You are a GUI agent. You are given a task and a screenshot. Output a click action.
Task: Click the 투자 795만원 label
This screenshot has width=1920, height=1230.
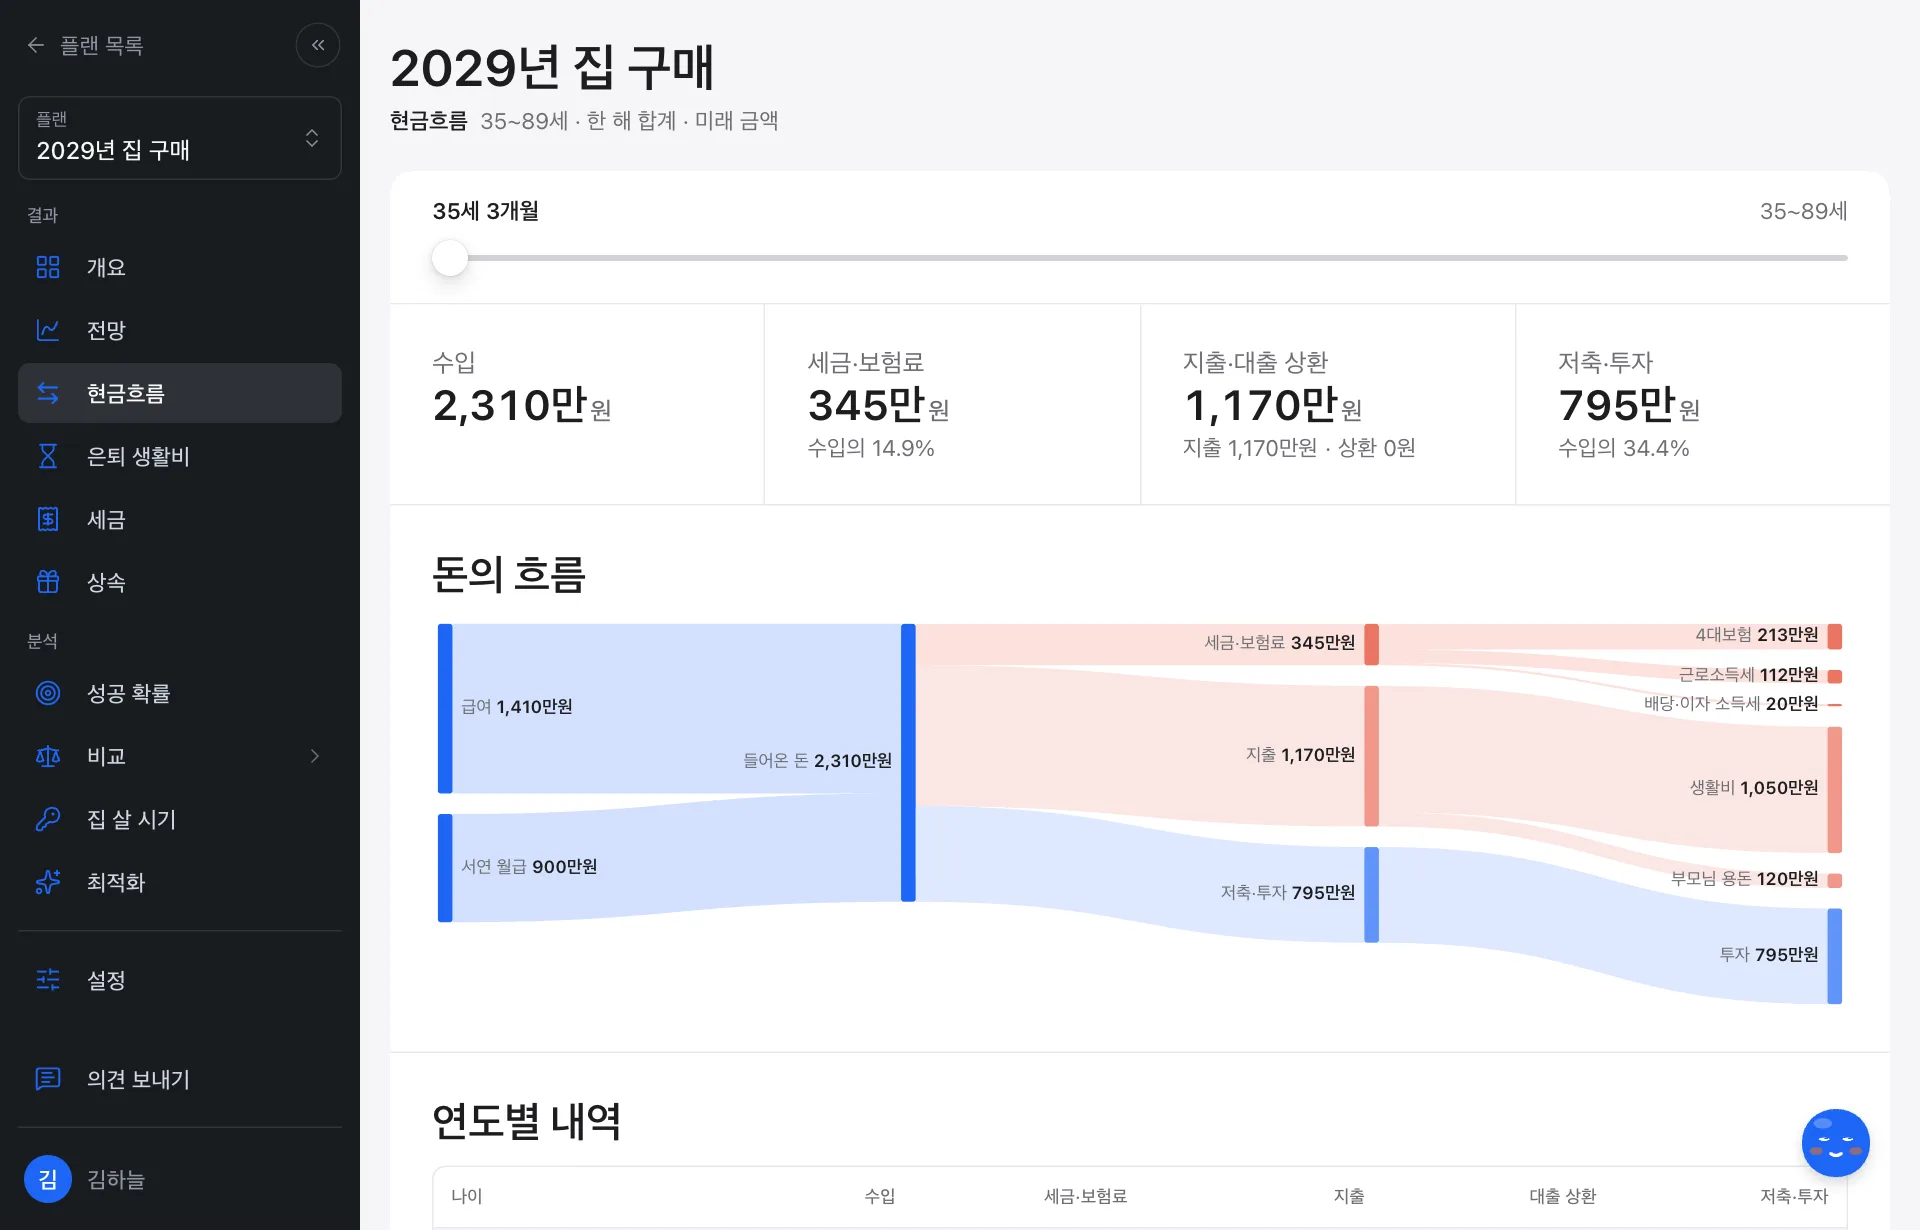click(x=1768, y=955)
